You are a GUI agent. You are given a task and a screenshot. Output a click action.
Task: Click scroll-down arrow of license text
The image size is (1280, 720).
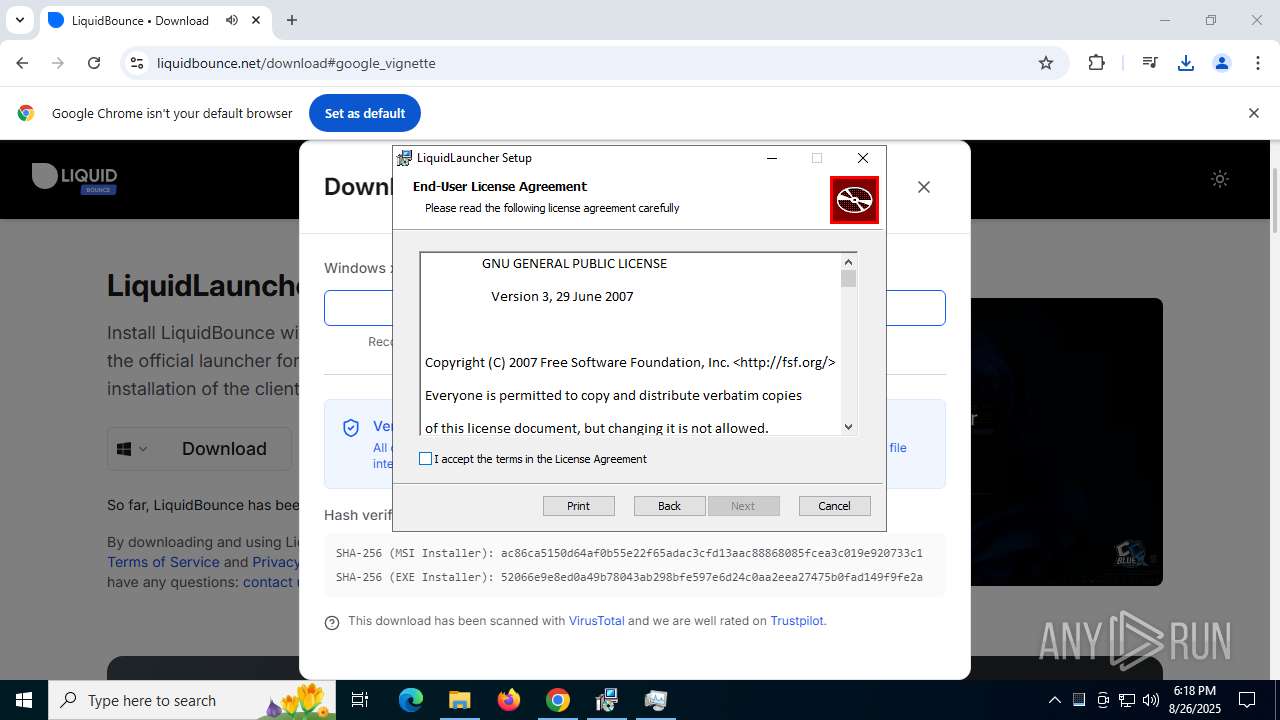pos(849,427)
